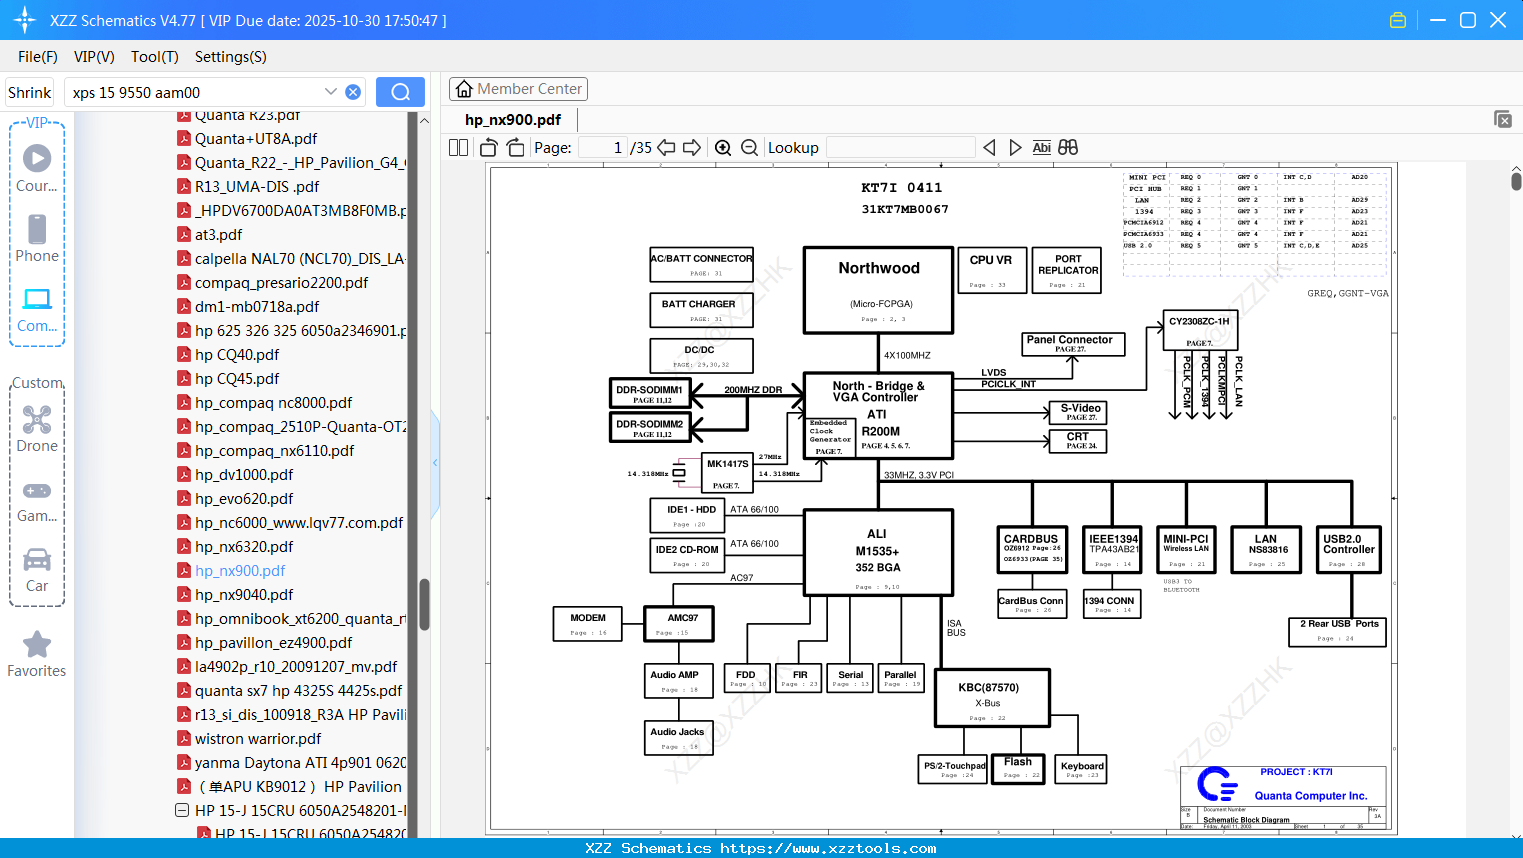Open hp_pavillon_ez4900.pdf file
Viewport: 1523px width, 858px height.
pos(273,642)
